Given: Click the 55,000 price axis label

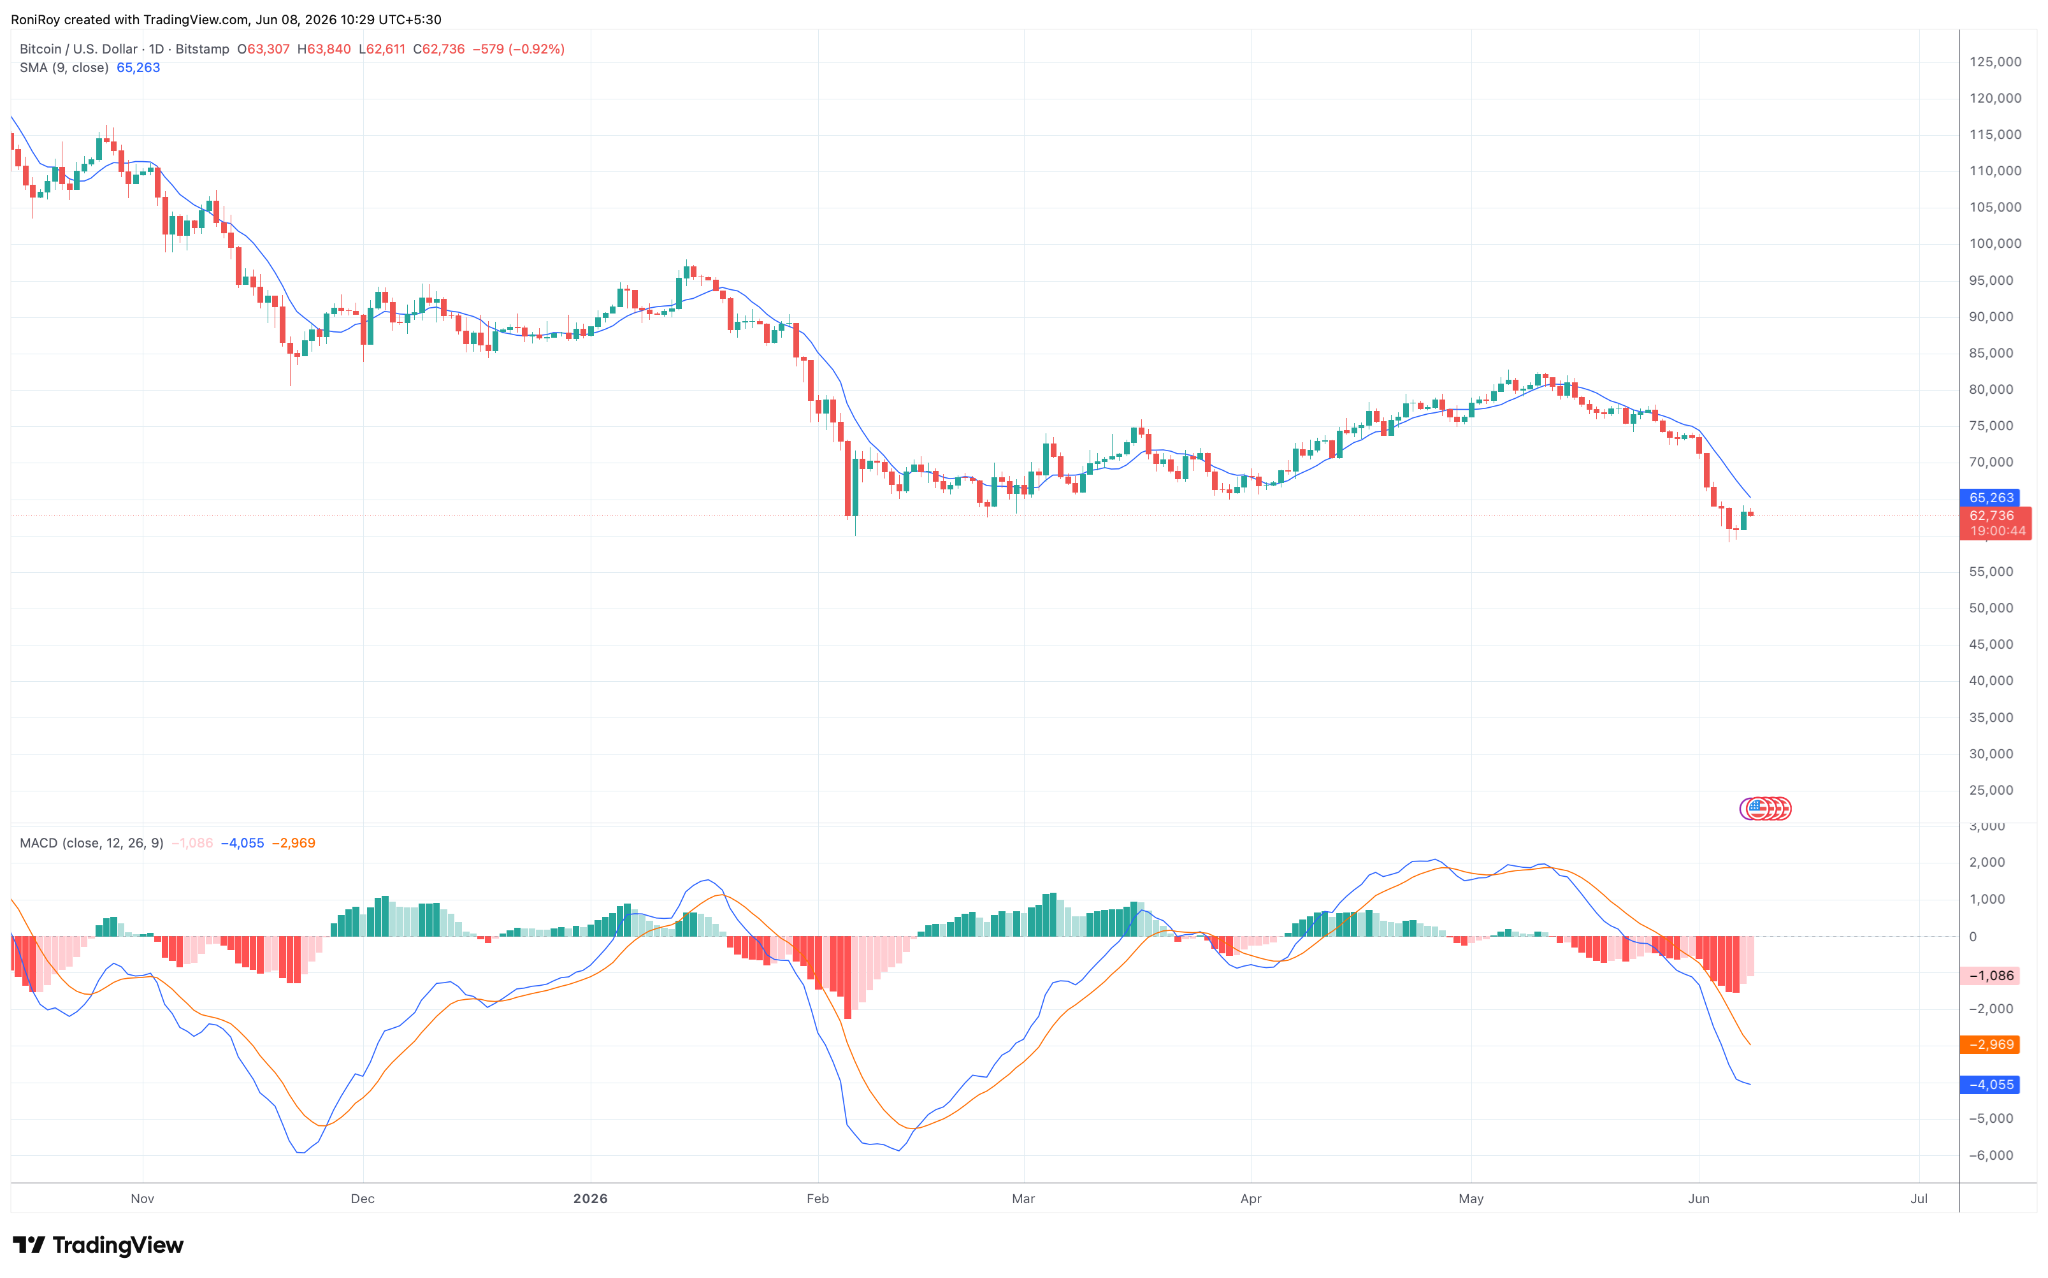Looking at the screenshot, I should (1991, 572).
